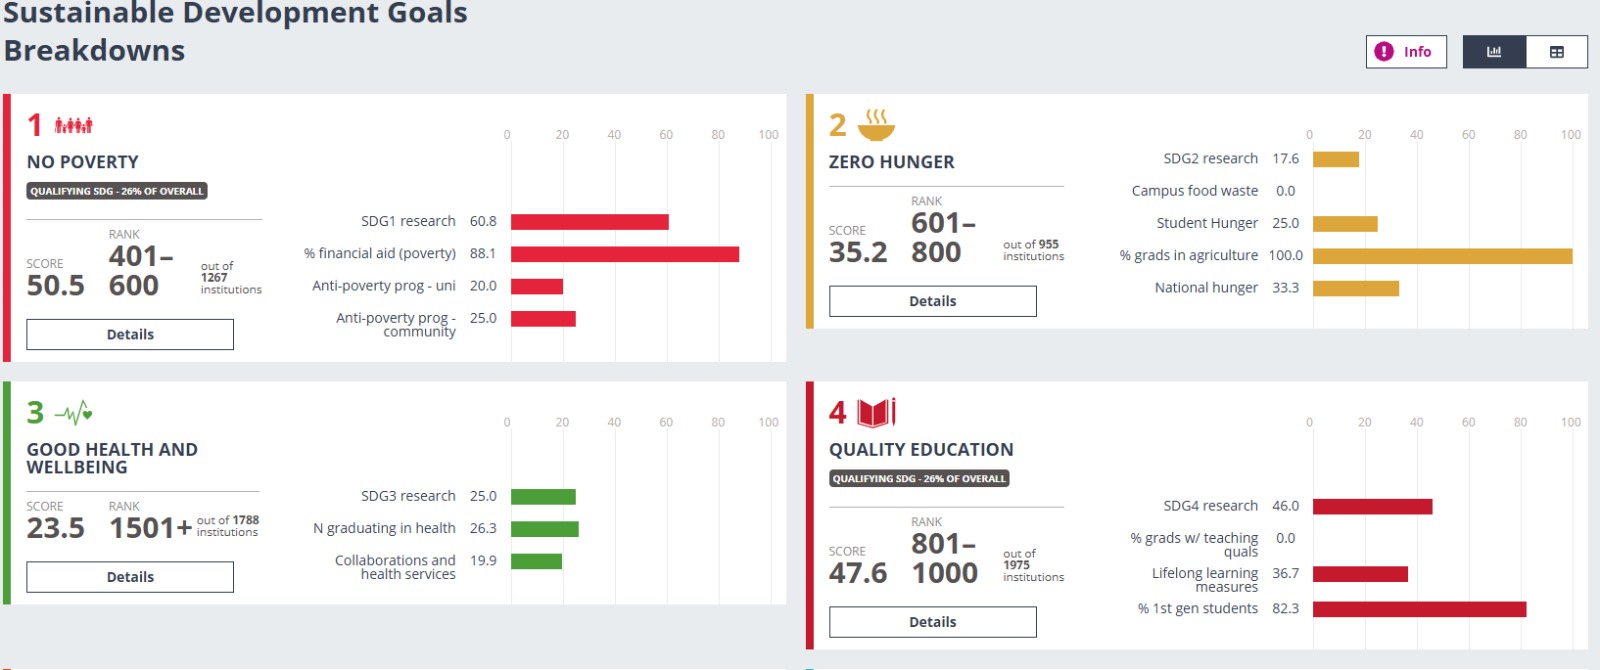Show Details for Quality Education
The width and height of the screenshot is (1600, 670).
(932, 622)
